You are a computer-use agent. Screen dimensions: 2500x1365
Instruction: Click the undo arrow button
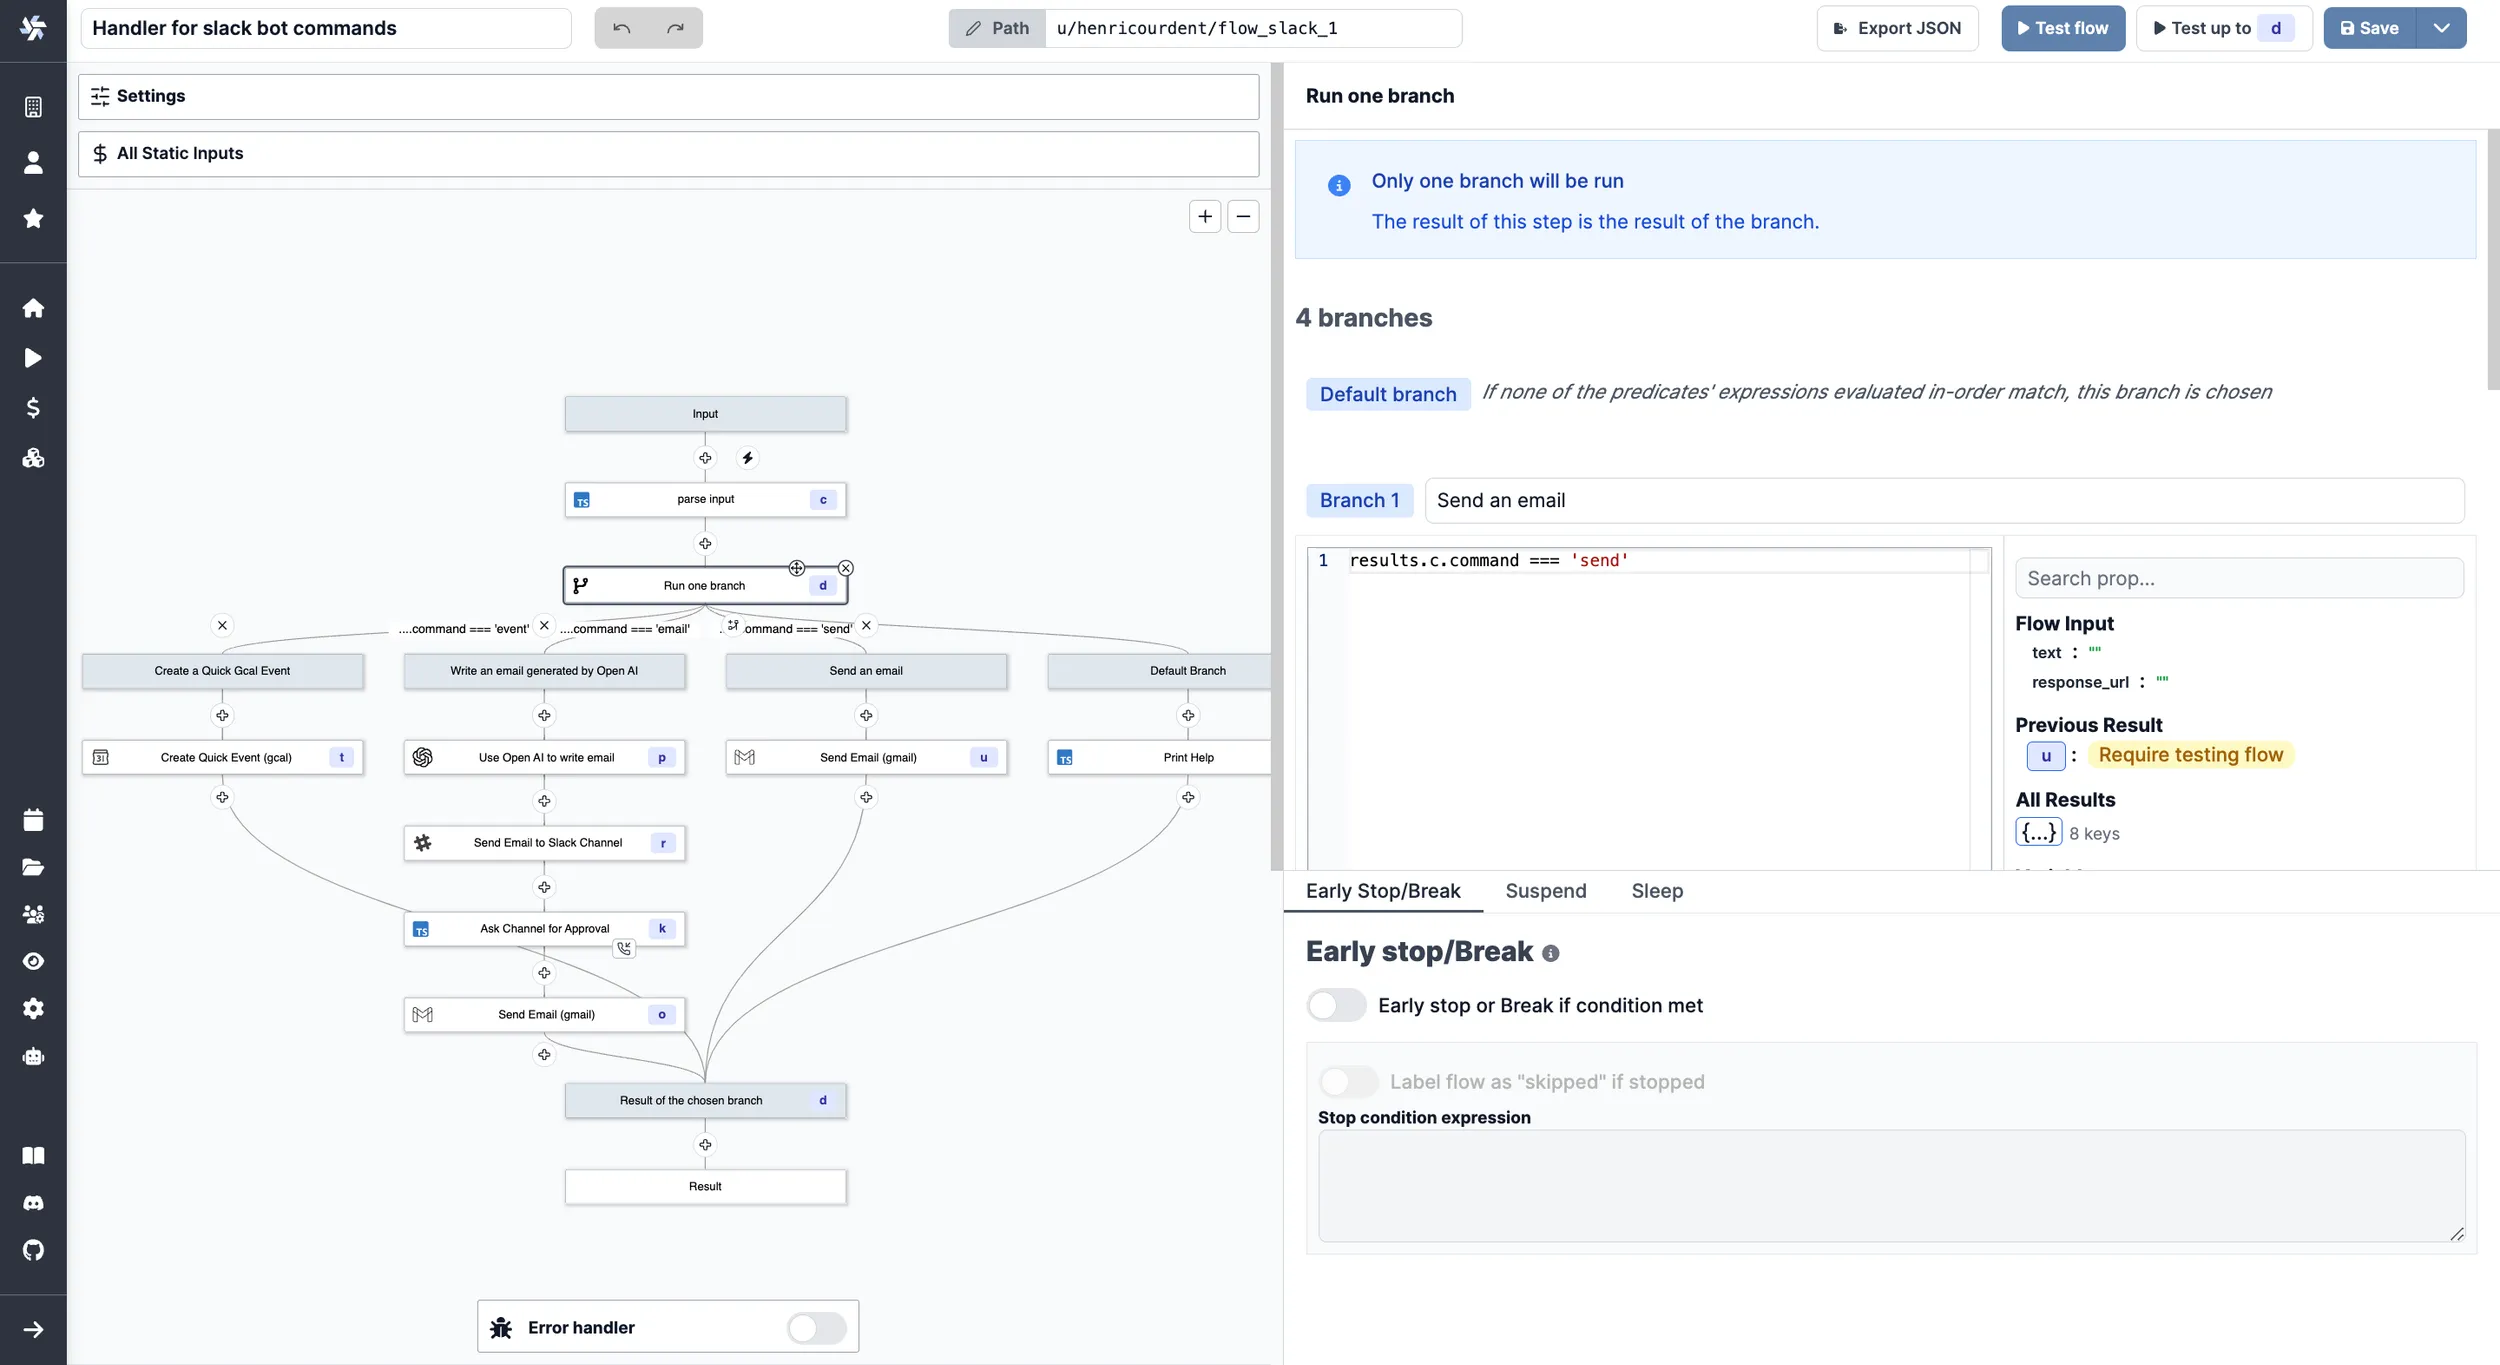(x=621, y=28)
